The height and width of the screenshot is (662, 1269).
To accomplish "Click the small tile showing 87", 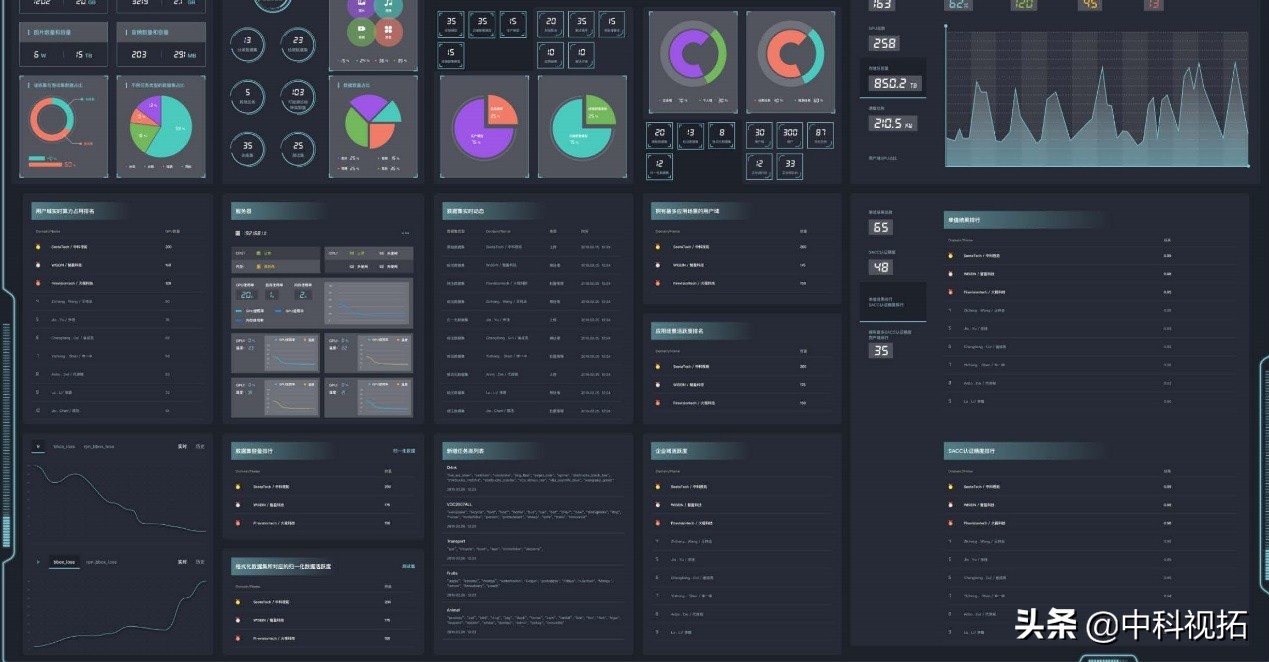I will click(x=820, y=134).
